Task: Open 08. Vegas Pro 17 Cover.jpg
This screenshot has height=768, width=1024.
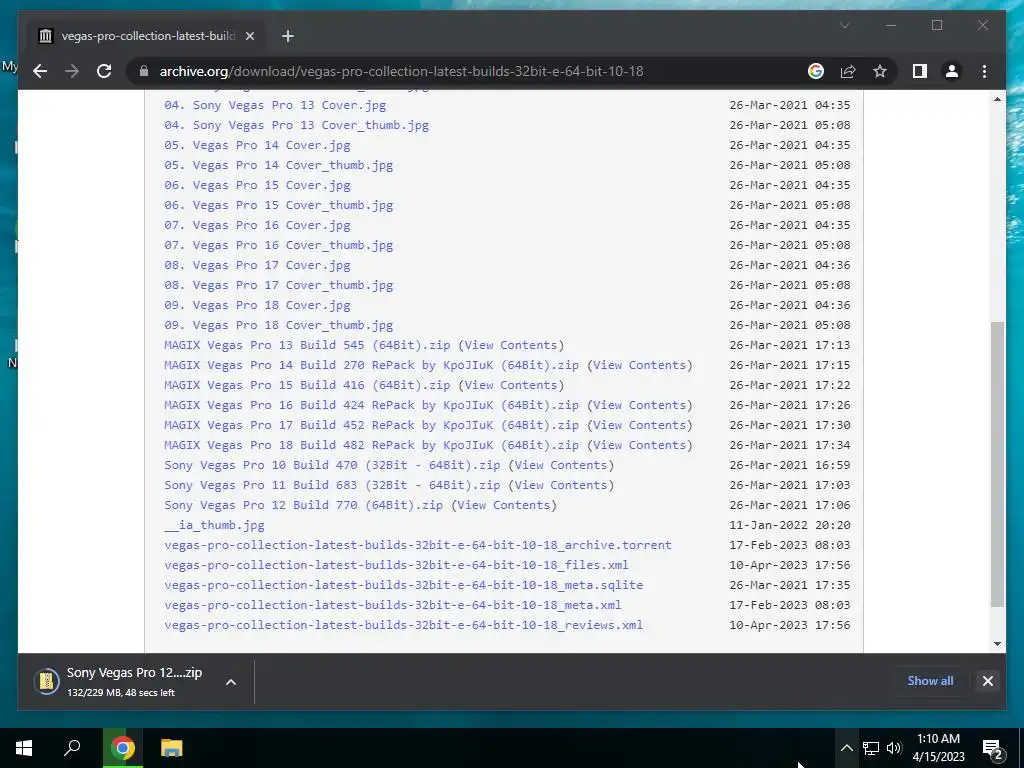Action: (257, 265)
